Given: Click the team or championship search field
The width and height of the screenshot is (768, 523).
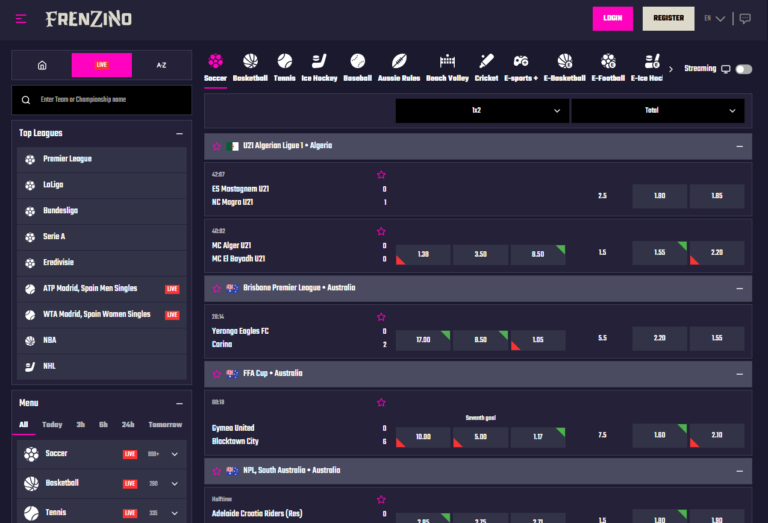Looking at the screenshot, I should point(101,100).
